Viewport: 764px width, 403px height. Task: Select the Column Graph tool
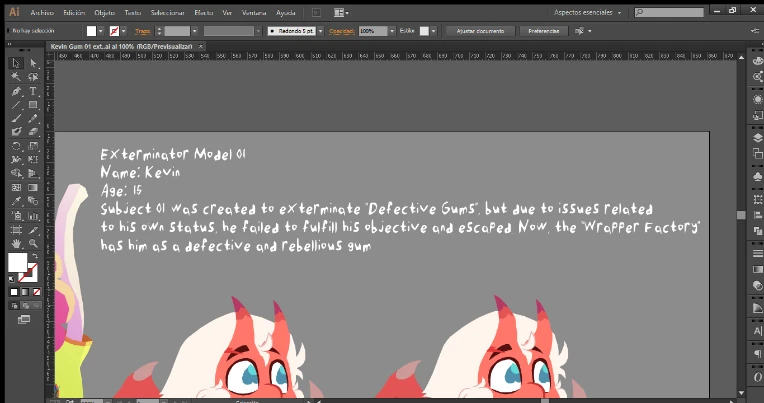pyautogui.click(x=33, y=215)
